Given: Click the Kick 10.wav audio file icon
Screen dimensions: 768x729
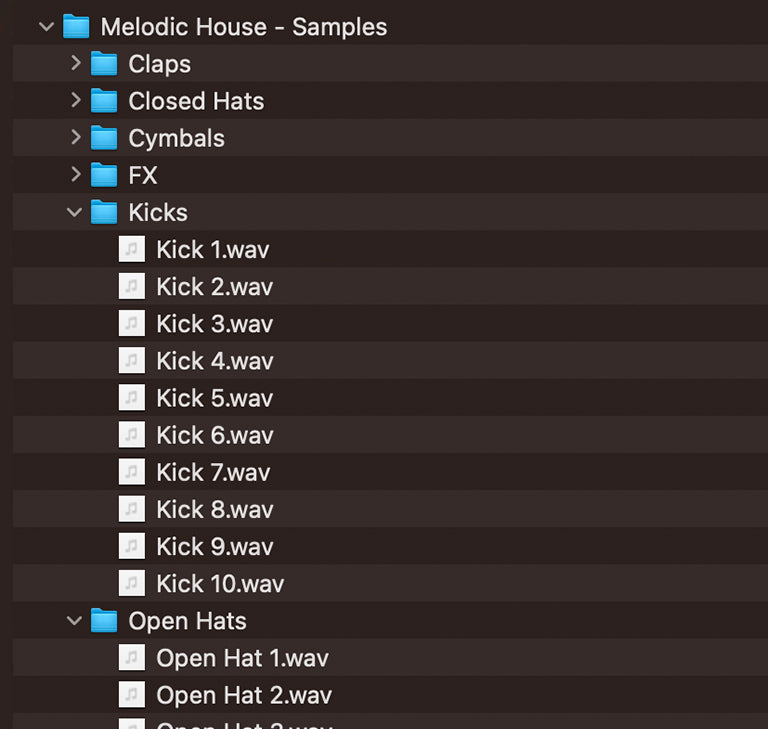Looking at the screenshot, I should tap(132, 583).
